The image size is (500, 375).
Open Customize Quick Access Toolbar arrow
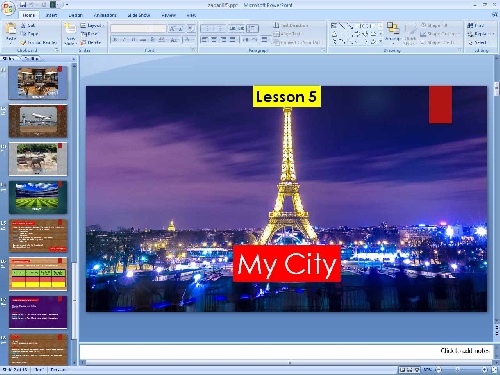[x=67, y=5]
